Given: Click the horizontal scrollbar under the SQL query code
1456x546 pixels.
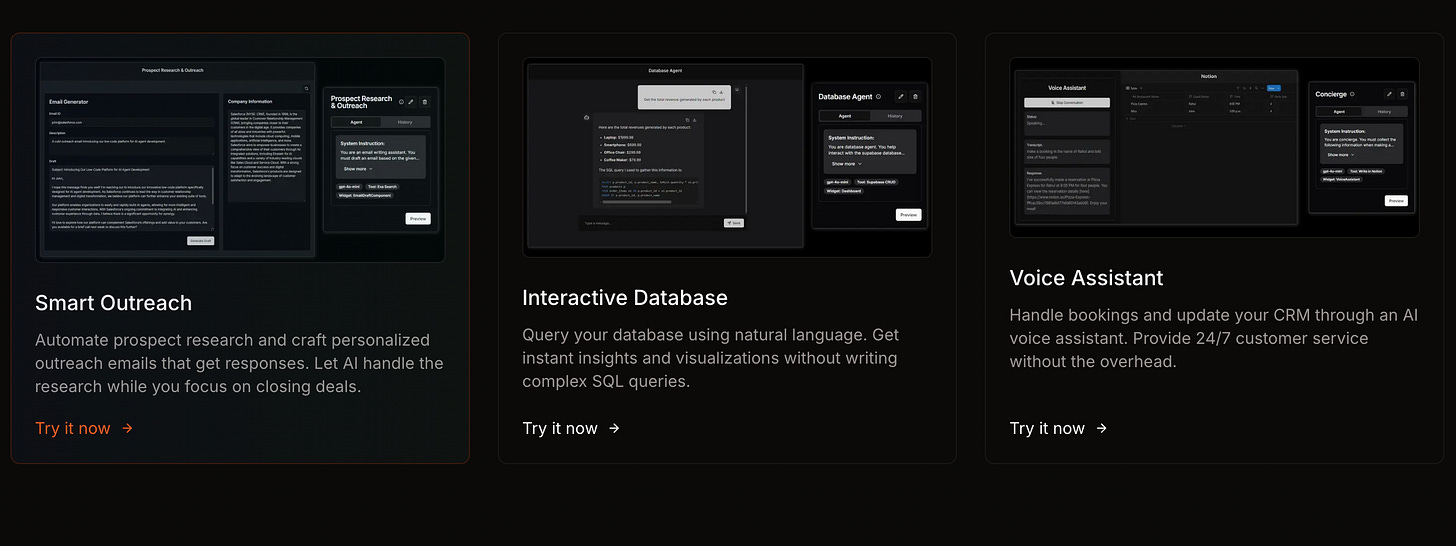Looking at the screenshot, I should pos(637,202).
